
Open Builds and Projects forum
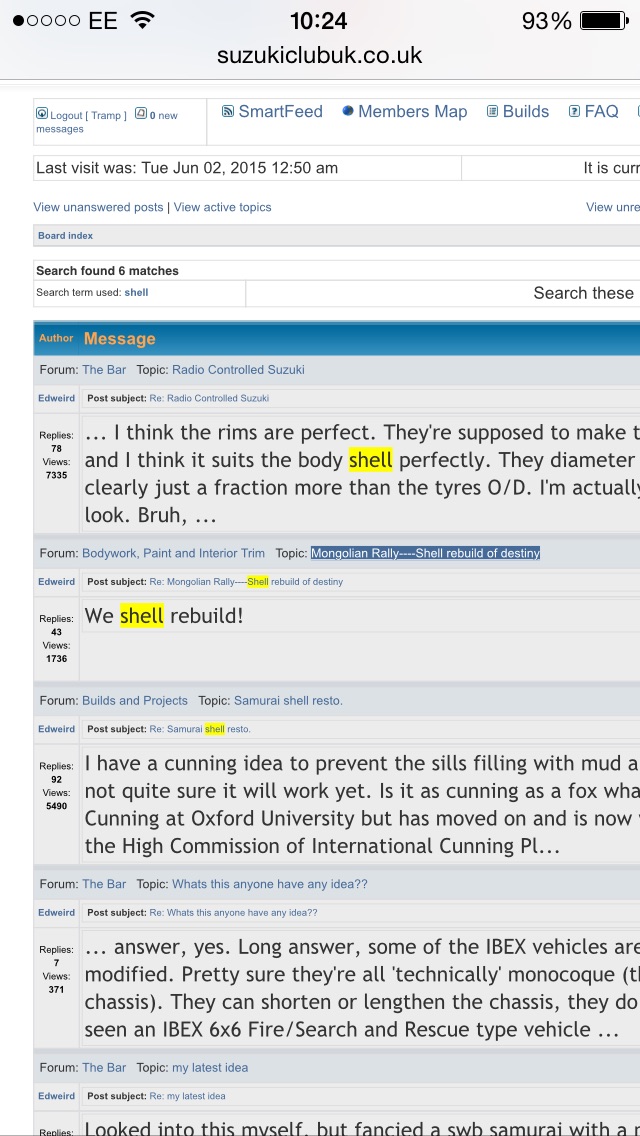pos(135,701)
